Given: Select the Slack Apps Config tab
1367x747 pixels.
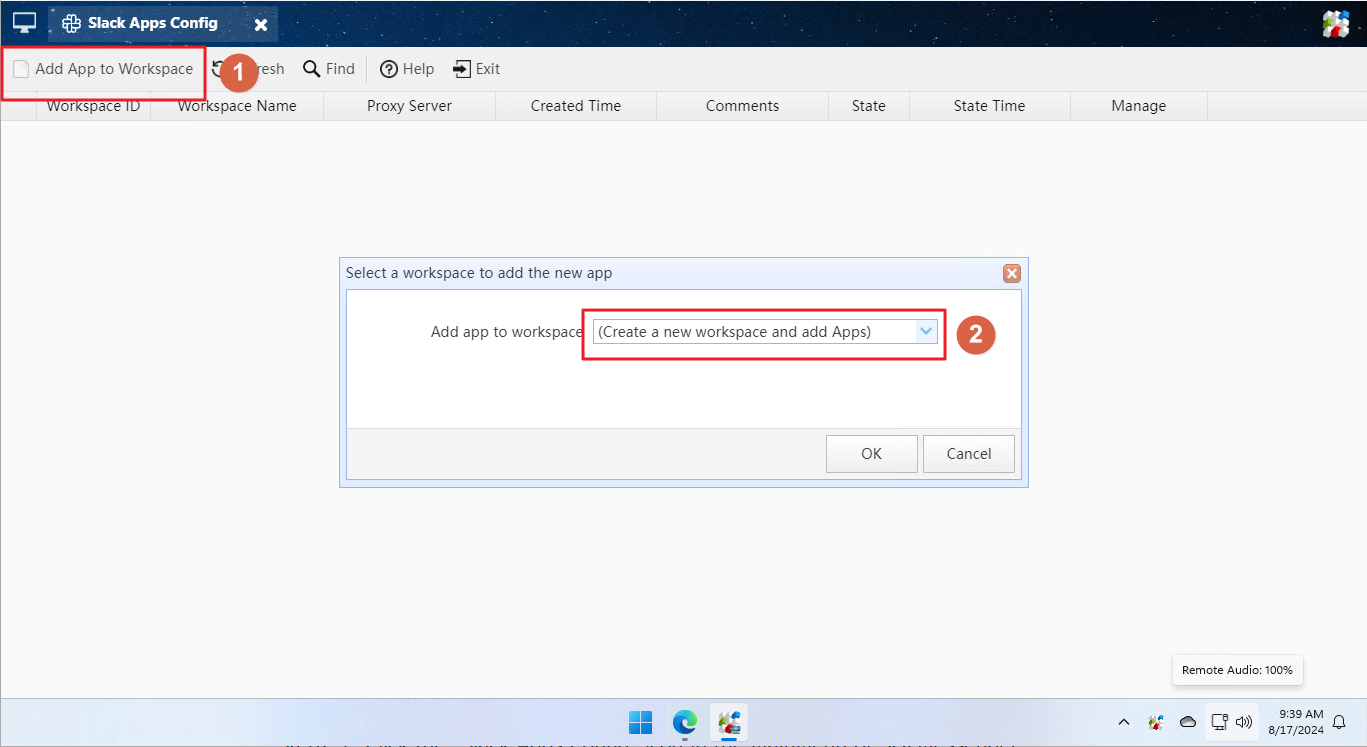Looking at the screenshot, I should coord(152,23).
